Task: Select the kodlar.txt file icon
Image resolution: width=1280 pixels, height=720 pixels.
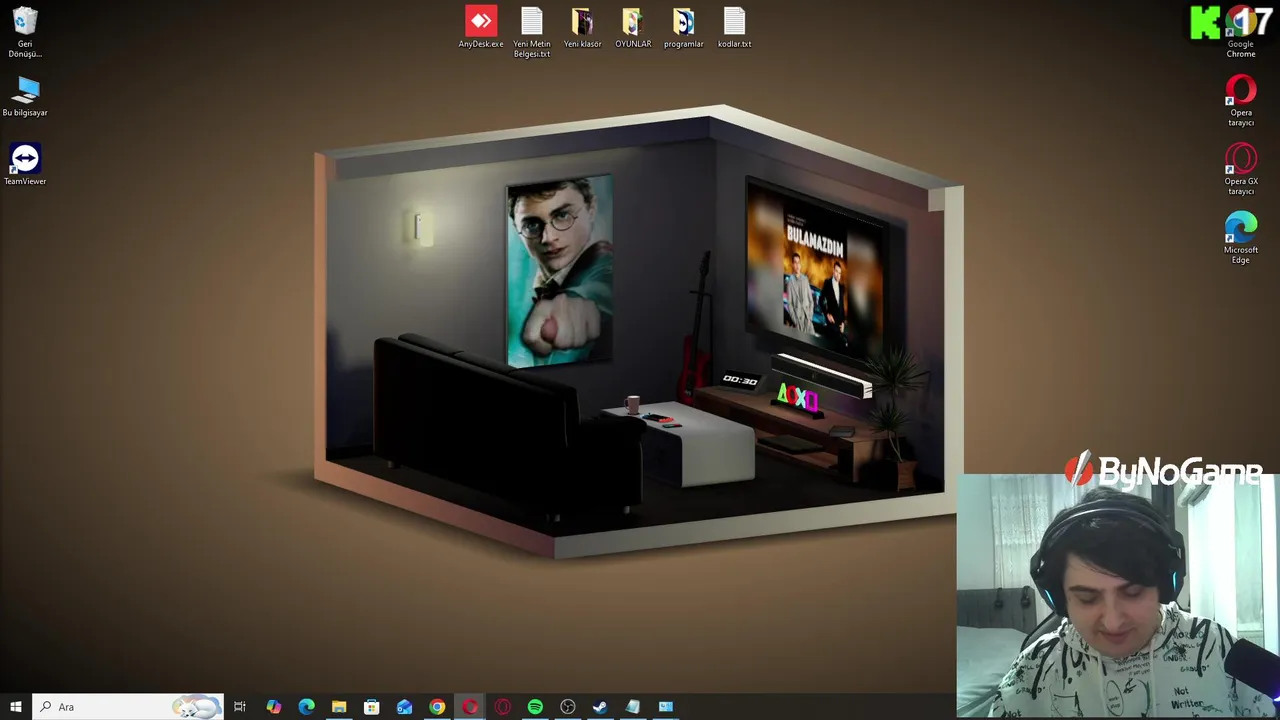Action: 734,27
